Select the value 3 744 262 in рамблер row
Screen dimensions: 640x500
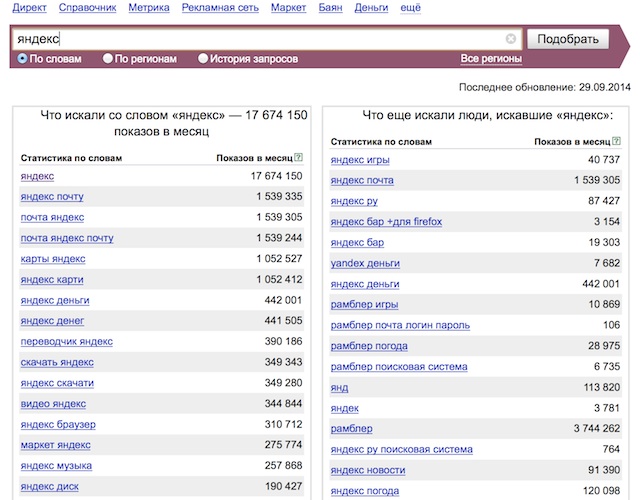click(x=597, y=429)
